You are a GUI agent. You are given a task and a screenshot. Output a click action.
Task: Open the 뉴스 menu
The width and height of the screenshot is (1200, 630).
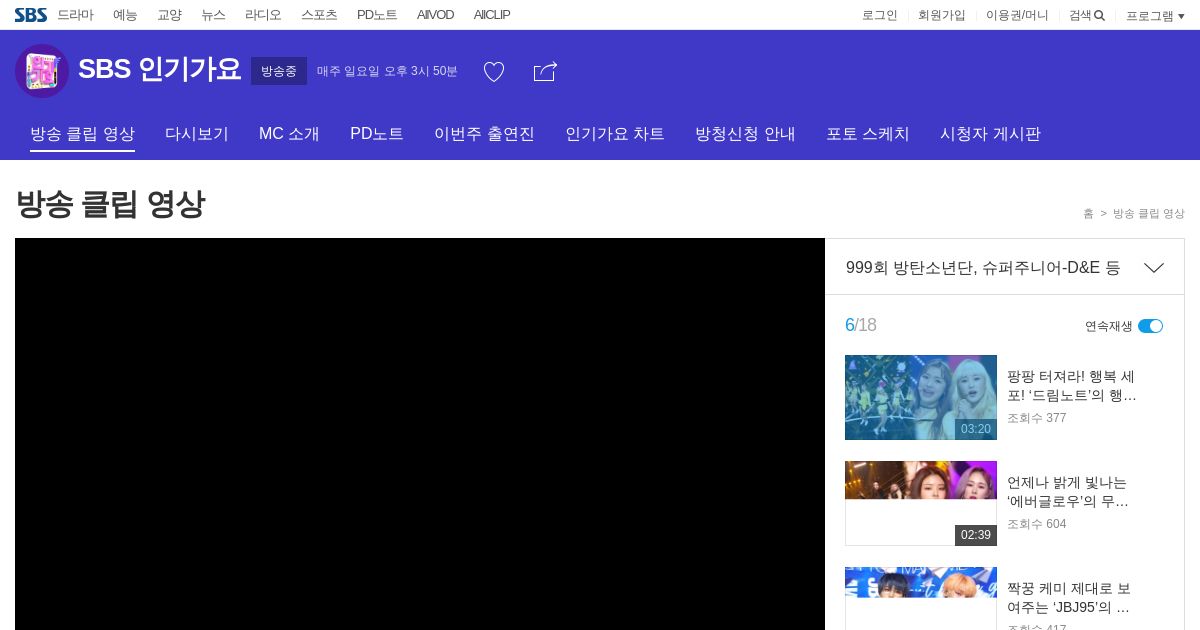[213, 15]
